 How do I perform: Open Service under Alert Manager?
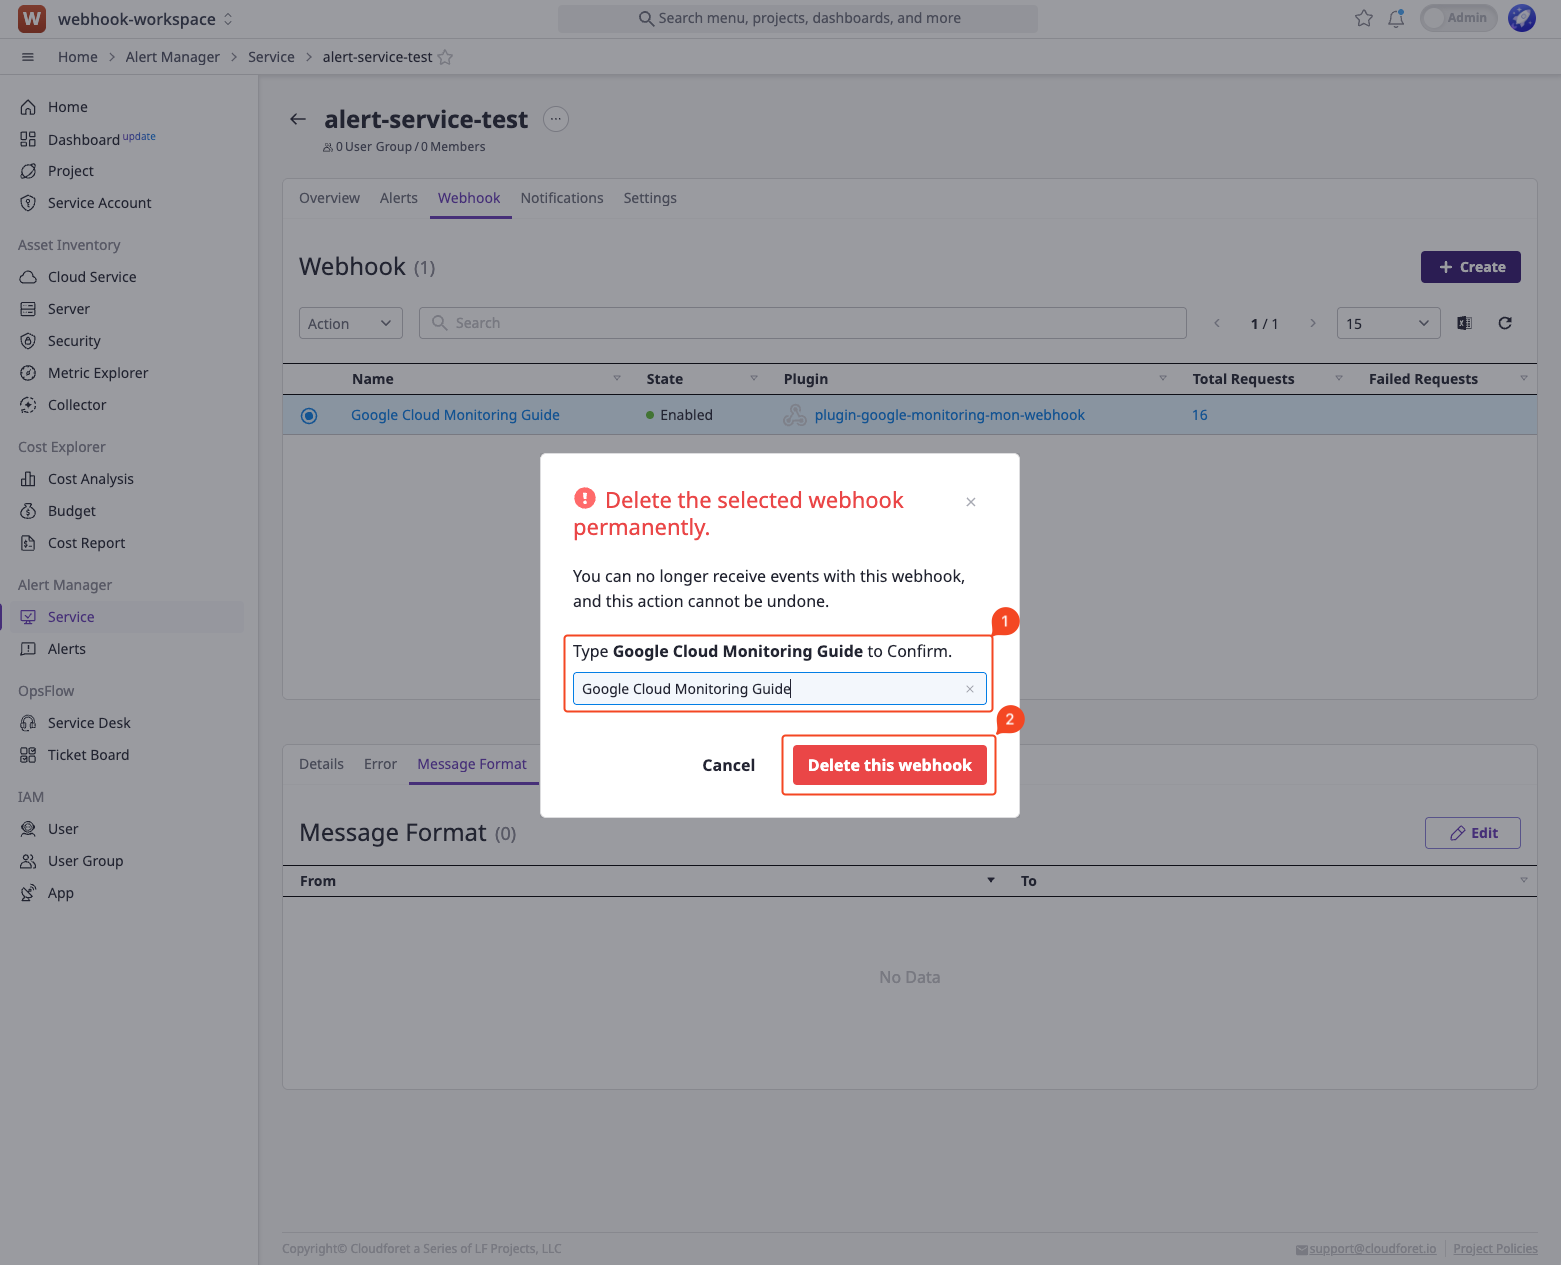click(71, 617)
